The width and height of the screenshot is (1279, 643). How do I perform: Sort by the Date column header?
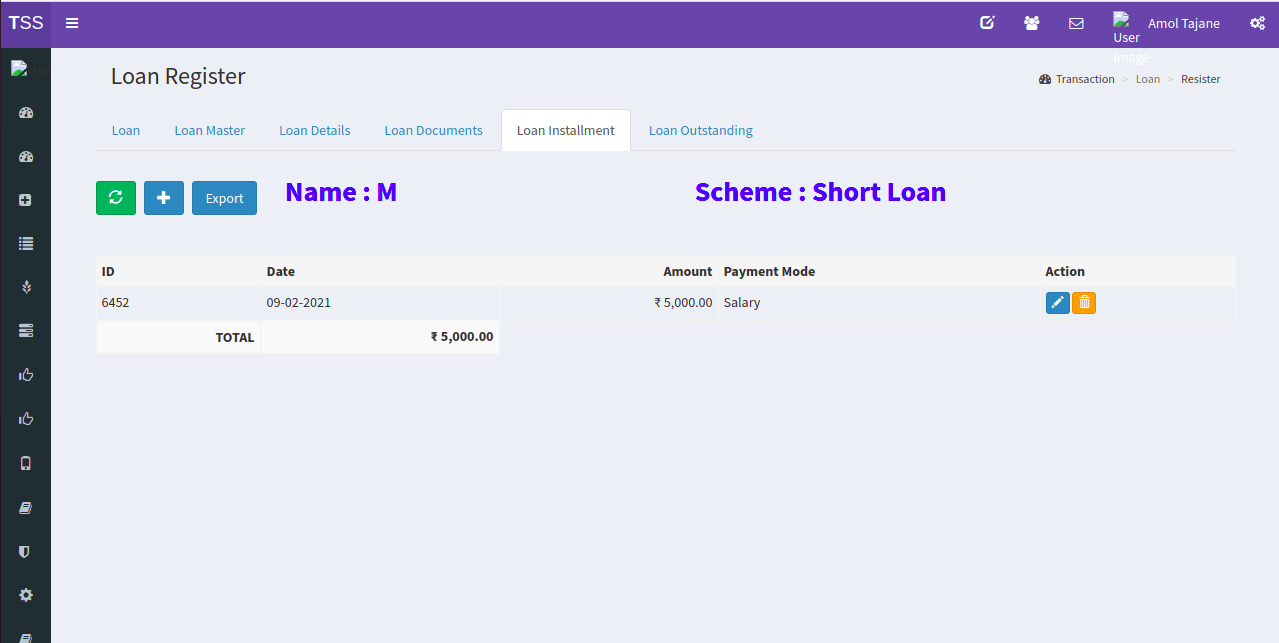tap(281, 271)
